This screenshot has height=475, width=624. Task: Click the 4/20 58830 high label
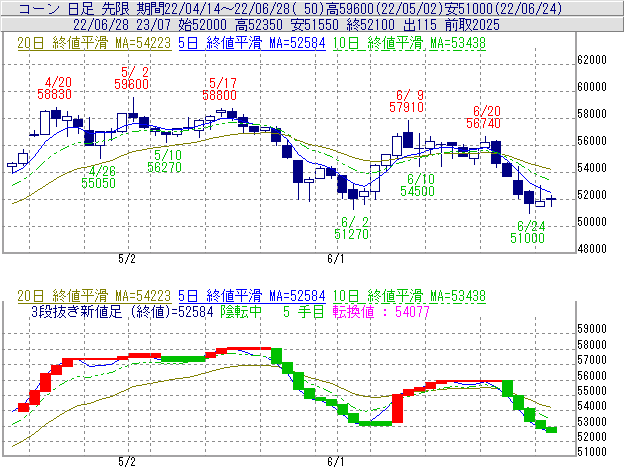coord(55,88)
